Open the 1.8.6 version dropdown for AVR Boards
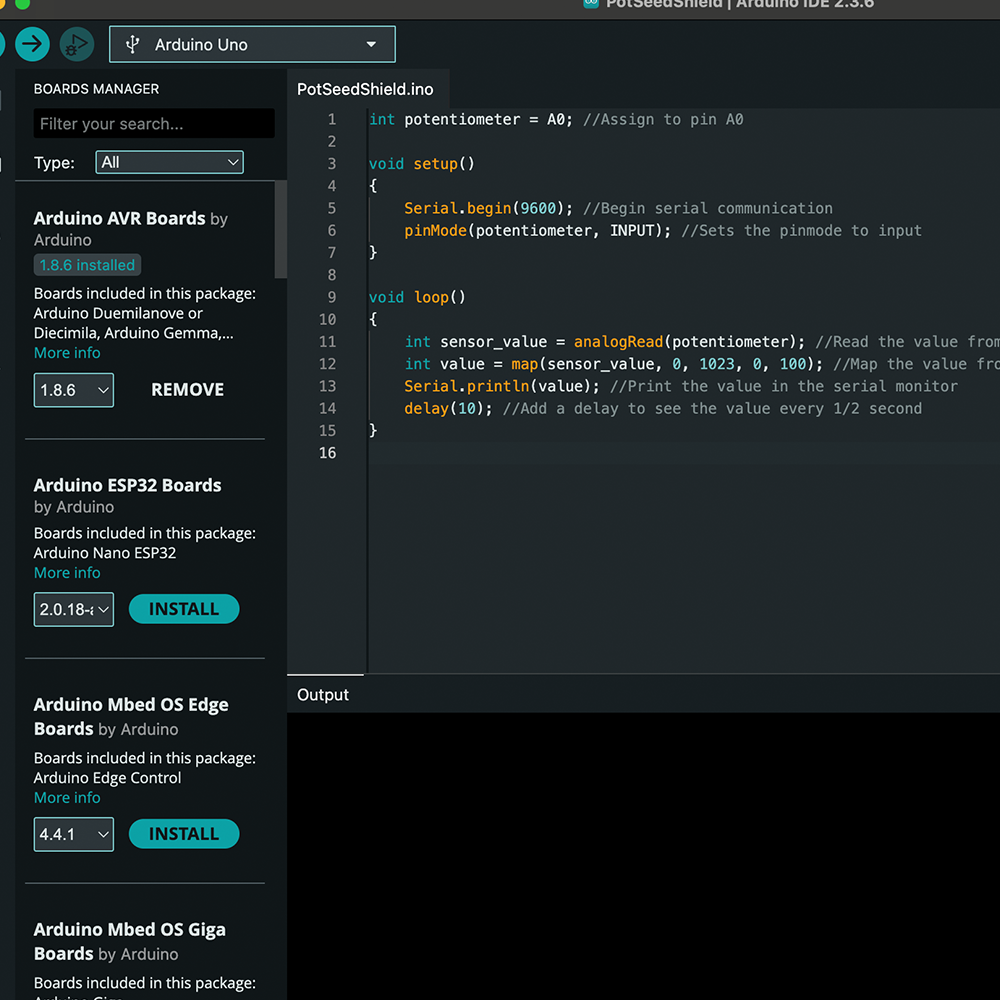Screen dimensions: 1000x1000 (73, 390)
